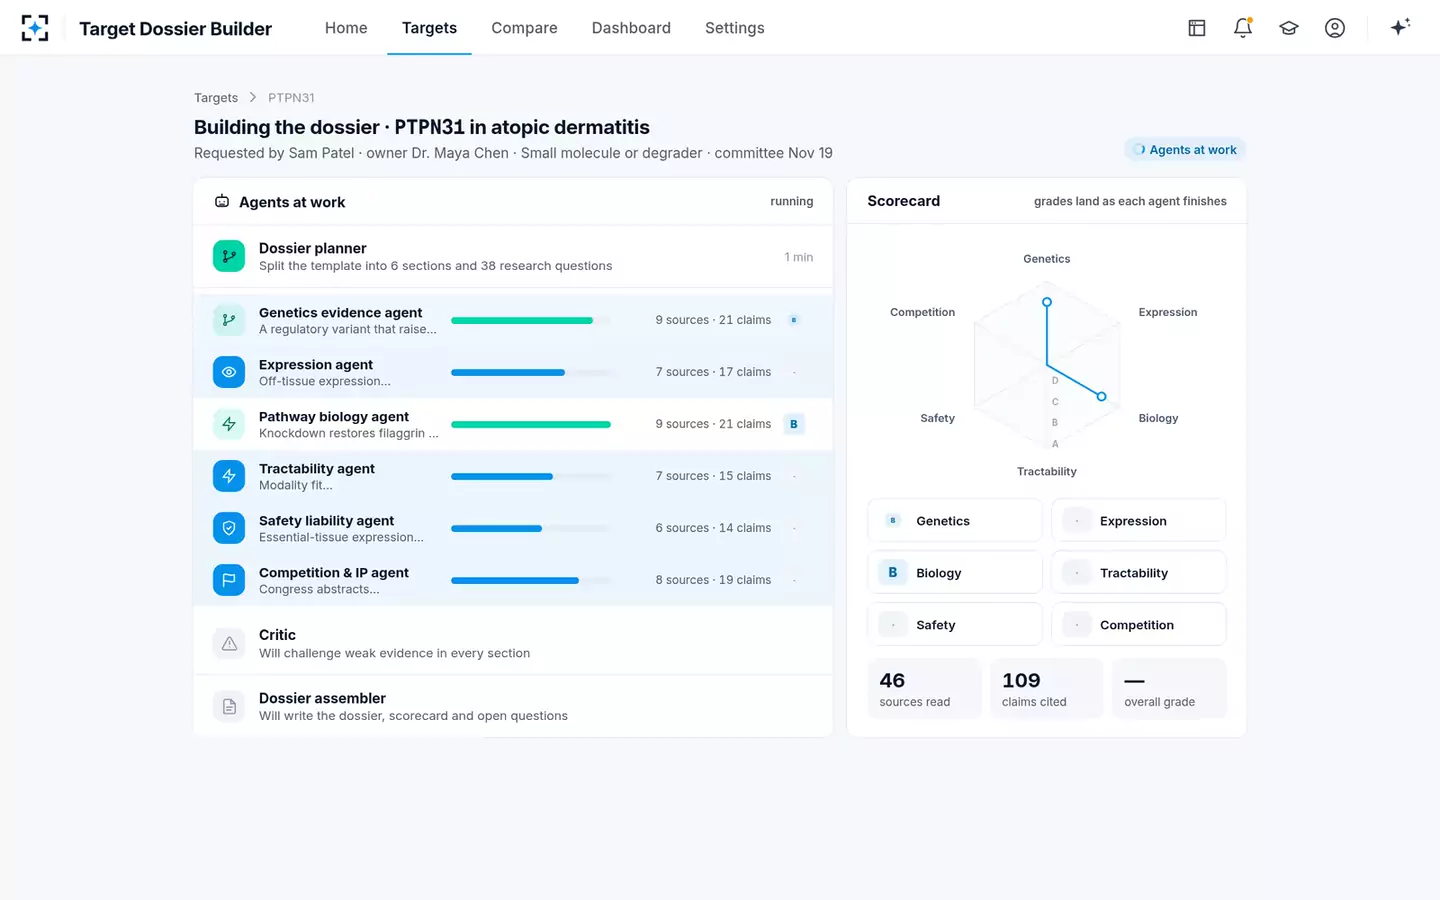
Task: Click the "109" claims cited stat
Action: [x=1047, y=688]
